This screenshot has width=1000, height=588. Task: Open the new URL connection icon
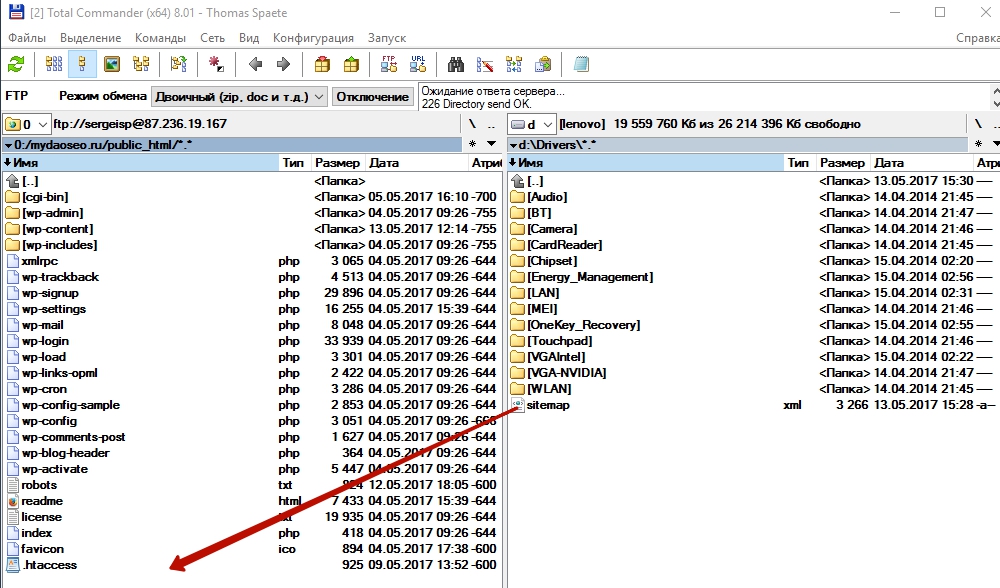pos(418,64)
